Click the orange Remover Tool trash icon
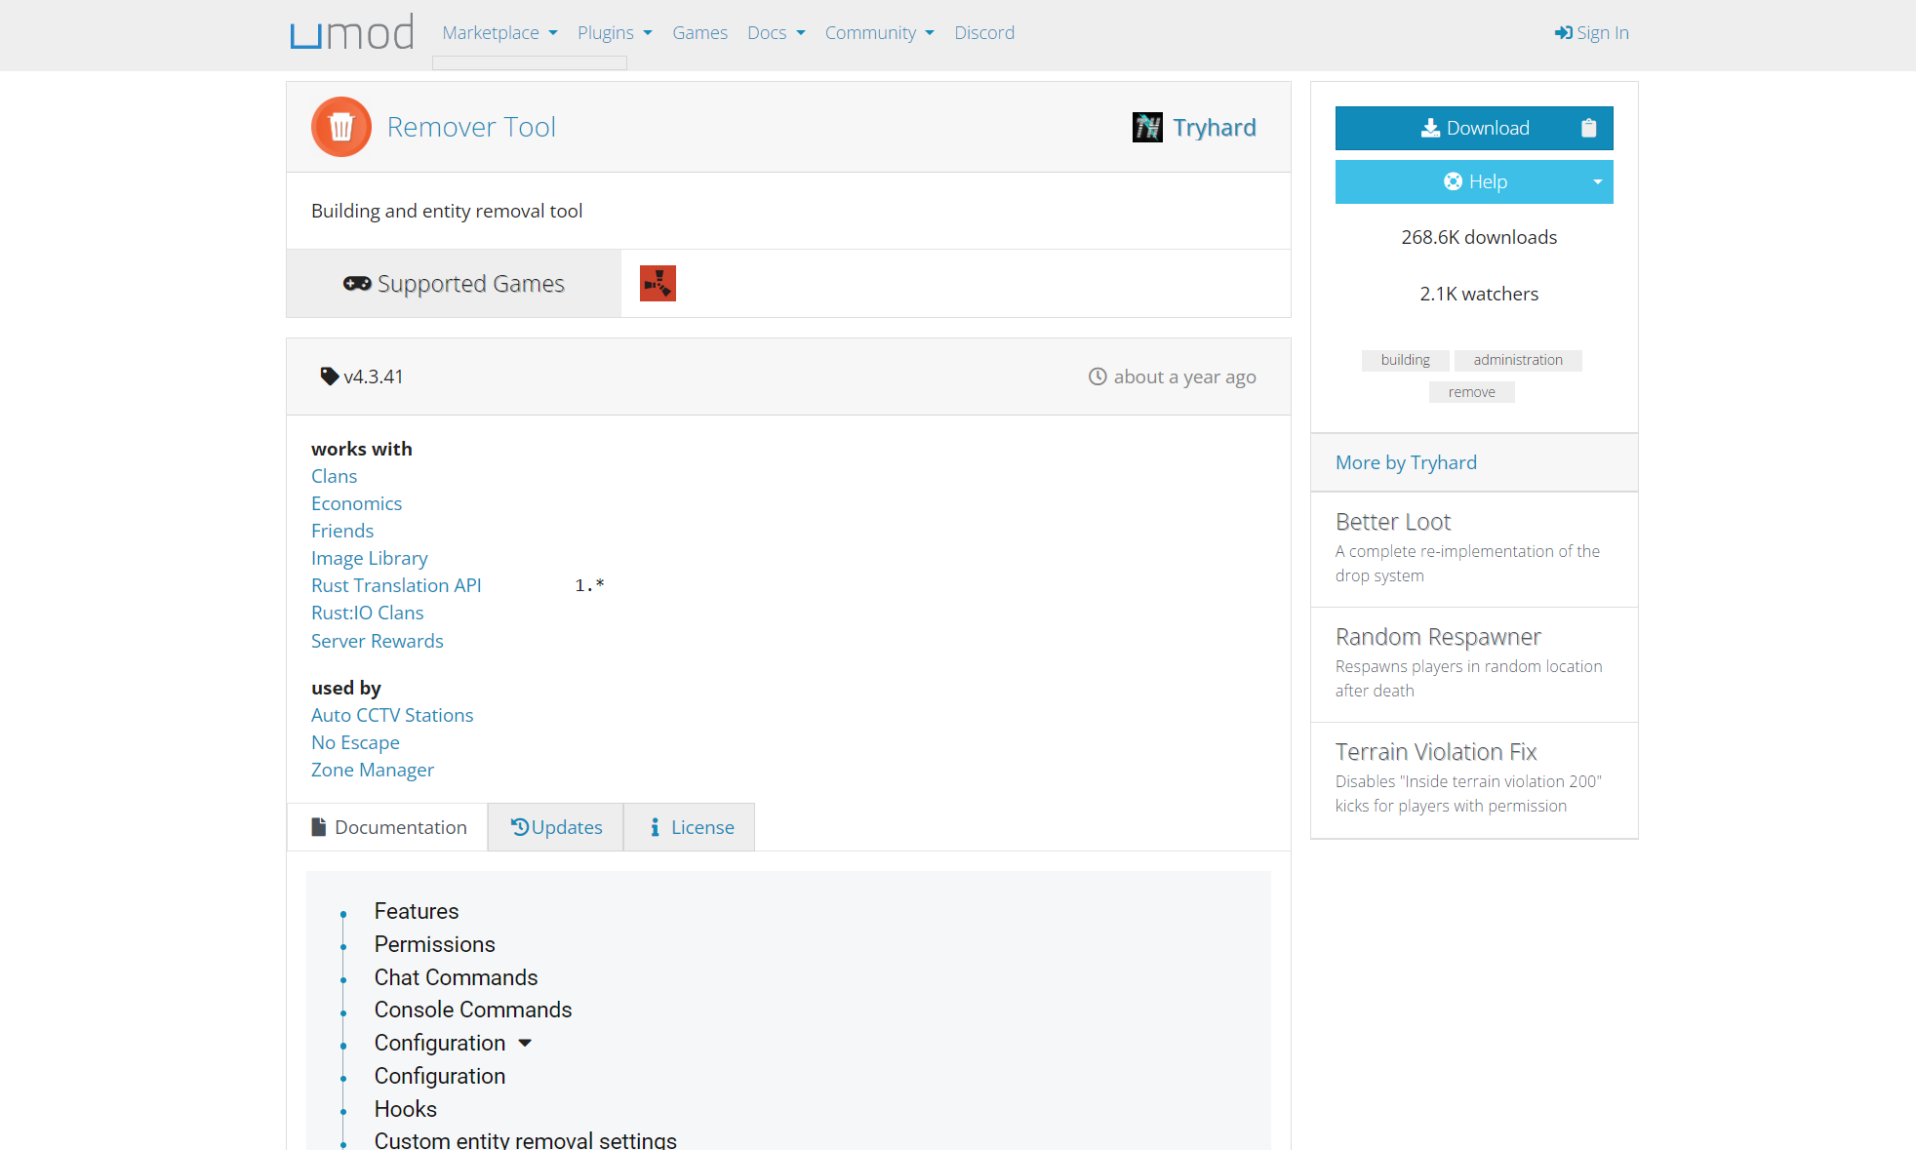 (341, 127)
